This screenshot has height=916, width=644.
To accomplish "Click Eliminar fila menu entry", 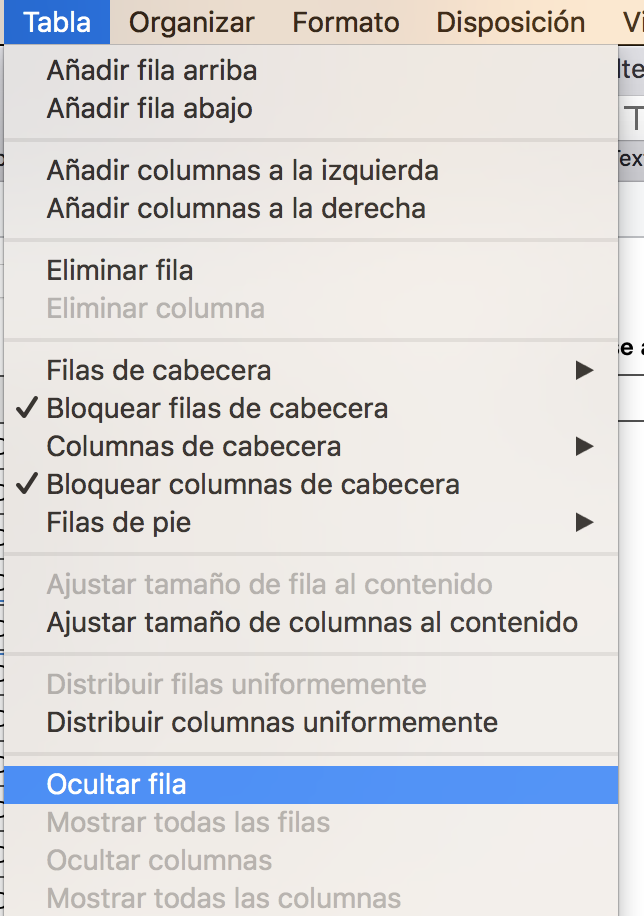I will coord(120,271).
